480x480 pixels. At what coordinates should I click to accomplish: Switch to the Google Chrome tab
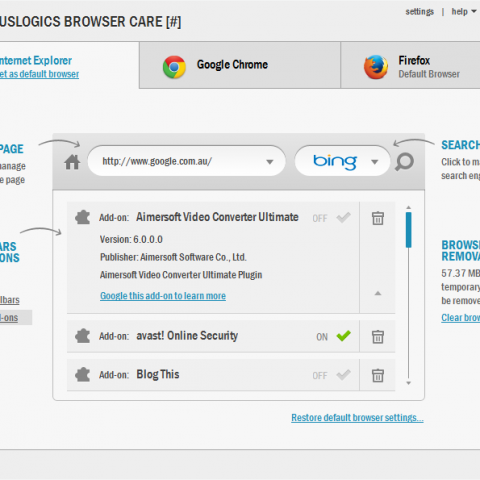tap(240, 65)
